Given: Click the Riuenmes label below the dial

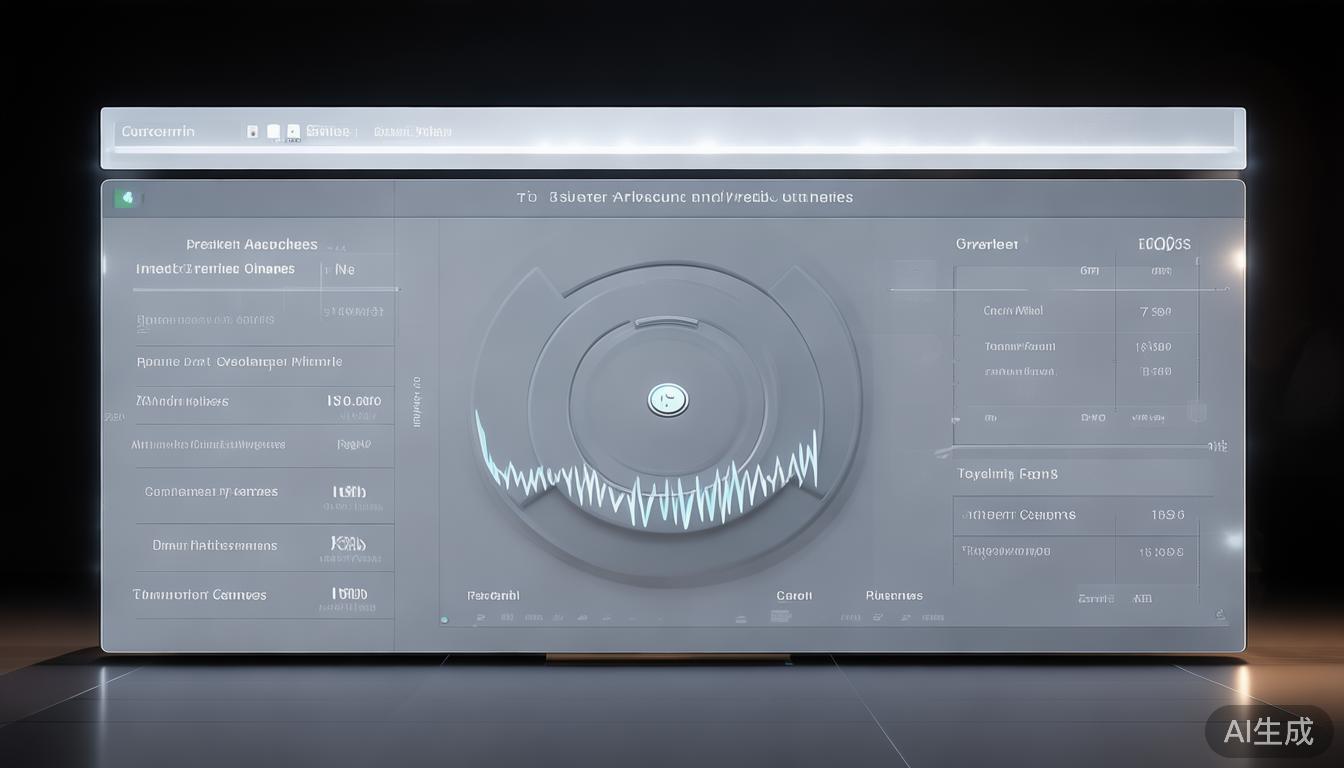Looking at the screenshot, I should (894, 595).
